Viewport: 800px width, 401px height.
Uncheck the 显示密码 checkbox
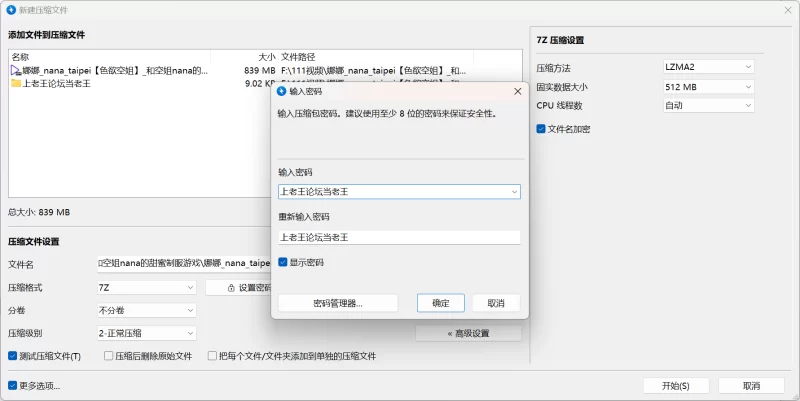(284, 262)
